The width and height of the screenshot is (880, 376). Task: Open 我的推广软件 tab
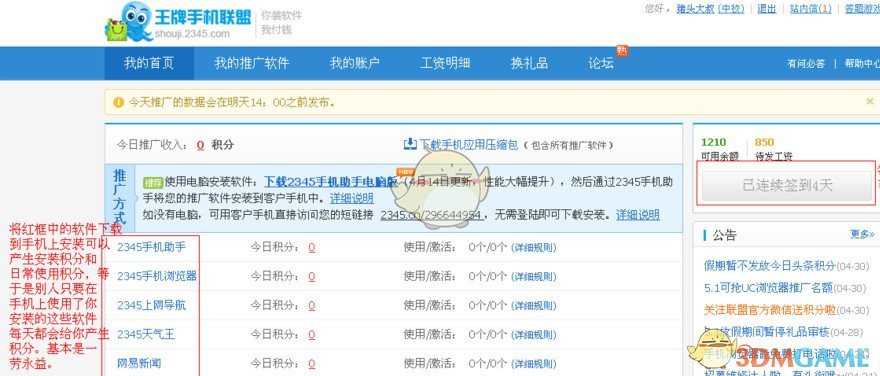pyautogui.click(x=251, y=63)
